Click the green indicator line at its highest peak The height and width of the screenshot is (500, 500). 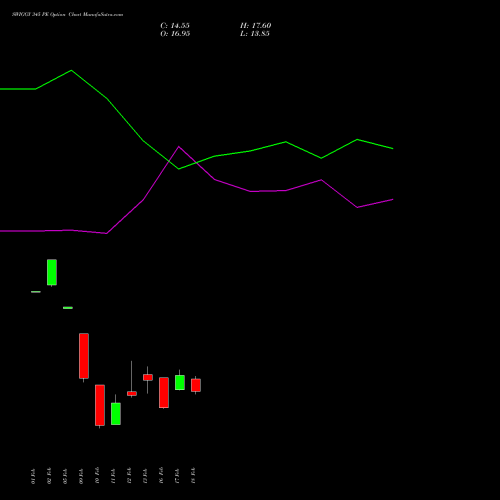pyautogui.click(x=71, y=70)
